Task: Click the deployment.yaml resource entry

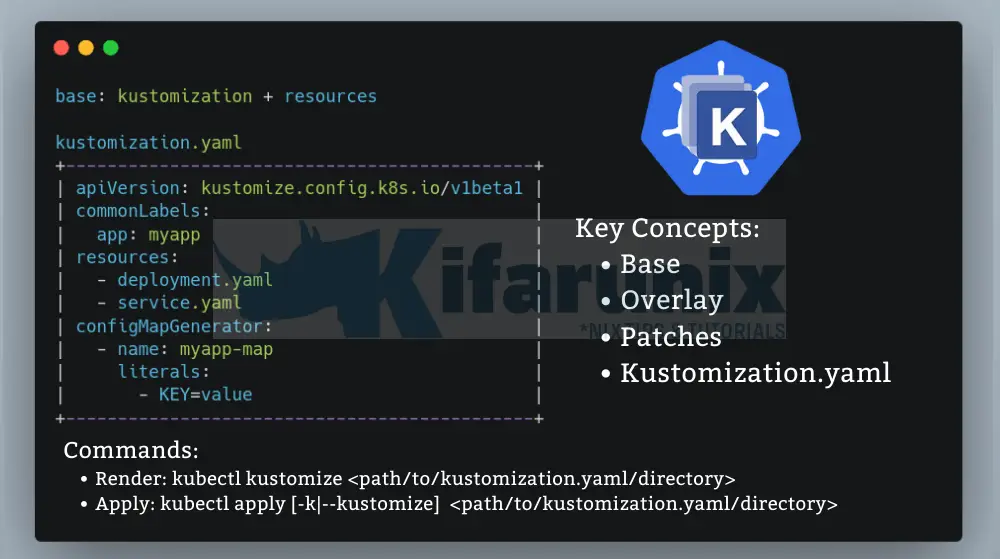Action: (194, 280)
